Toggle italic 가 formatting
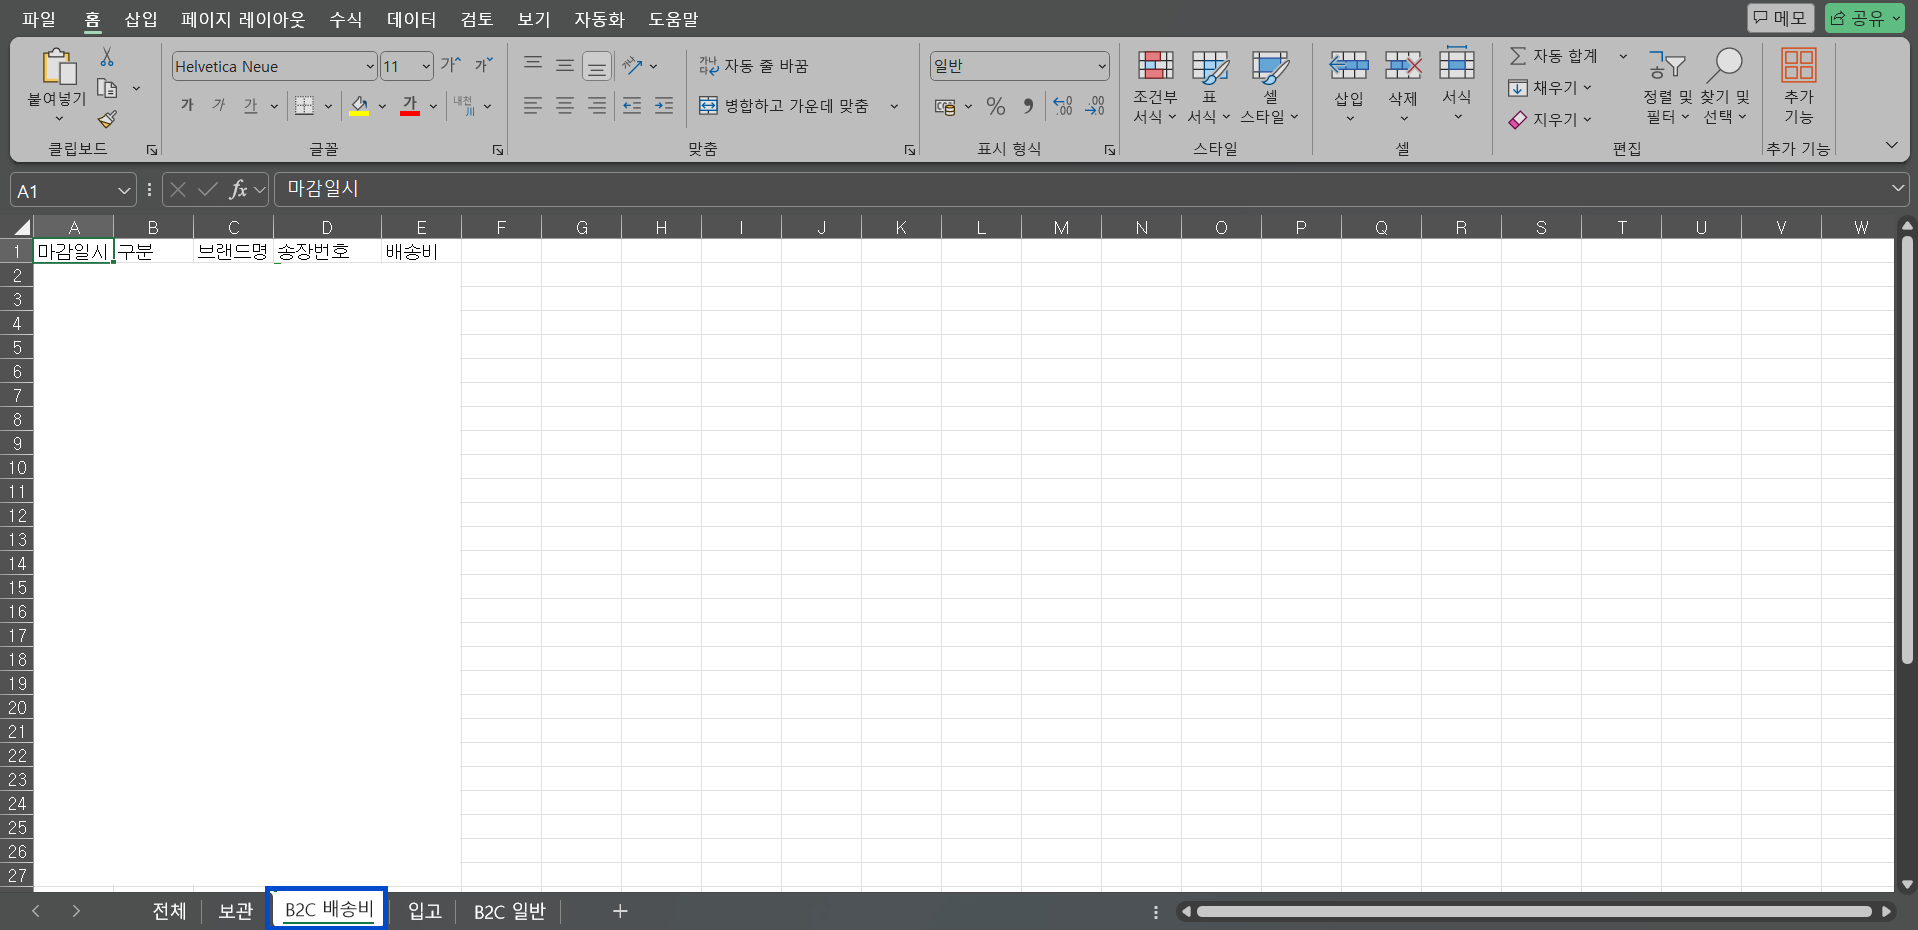The height and width of the screenshot is (930, 1918). click(x=219, y=105)
